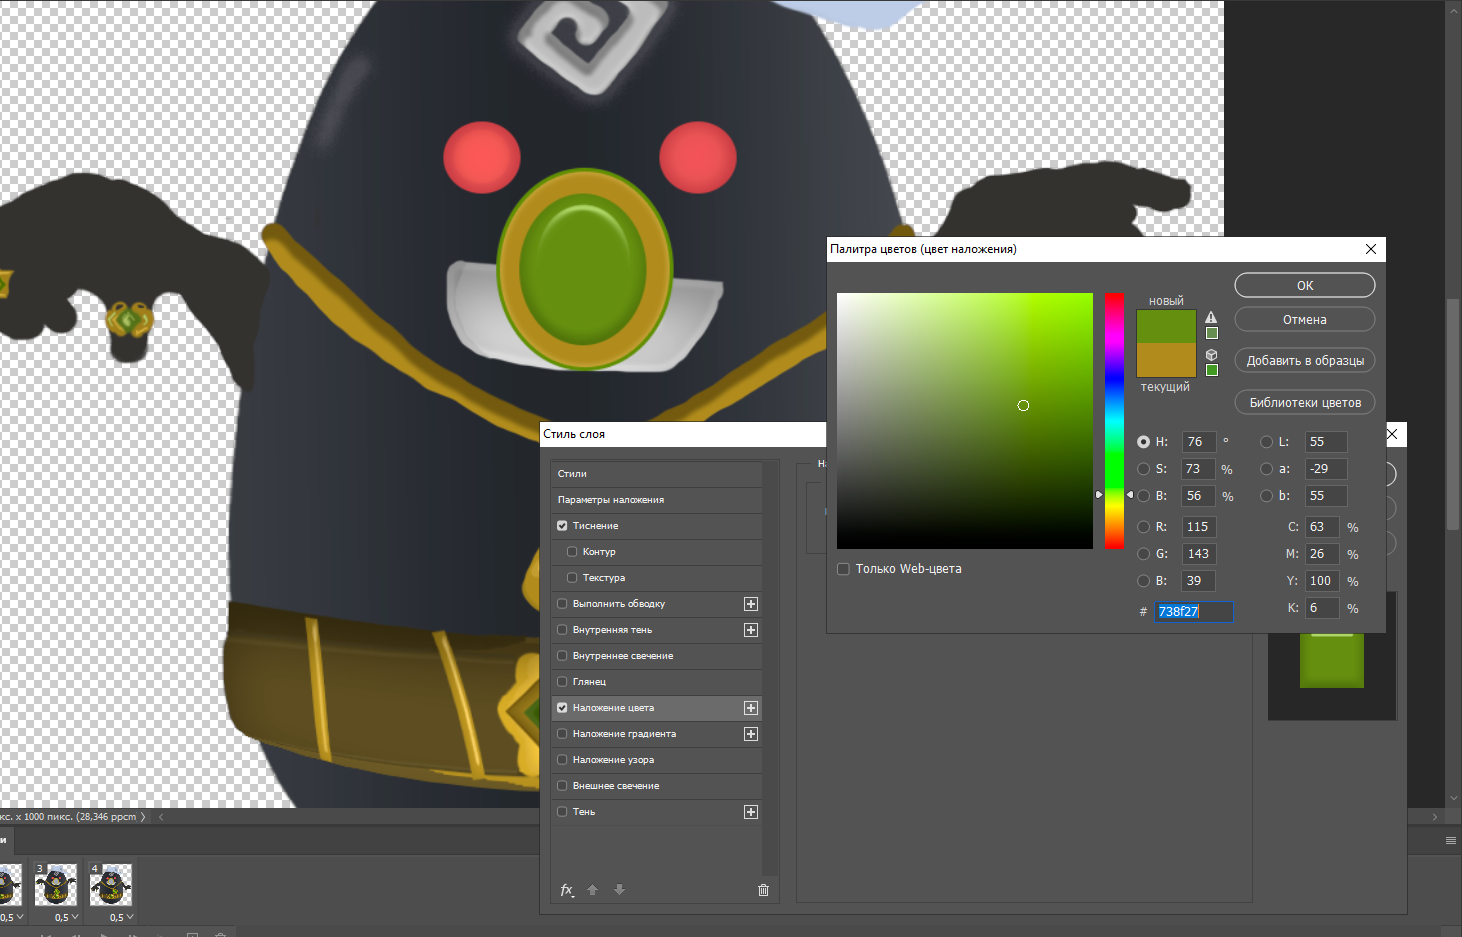Click the not web-safe cube icon
This screenshot has width=1462, height=937.
(x=1211, y=355)
